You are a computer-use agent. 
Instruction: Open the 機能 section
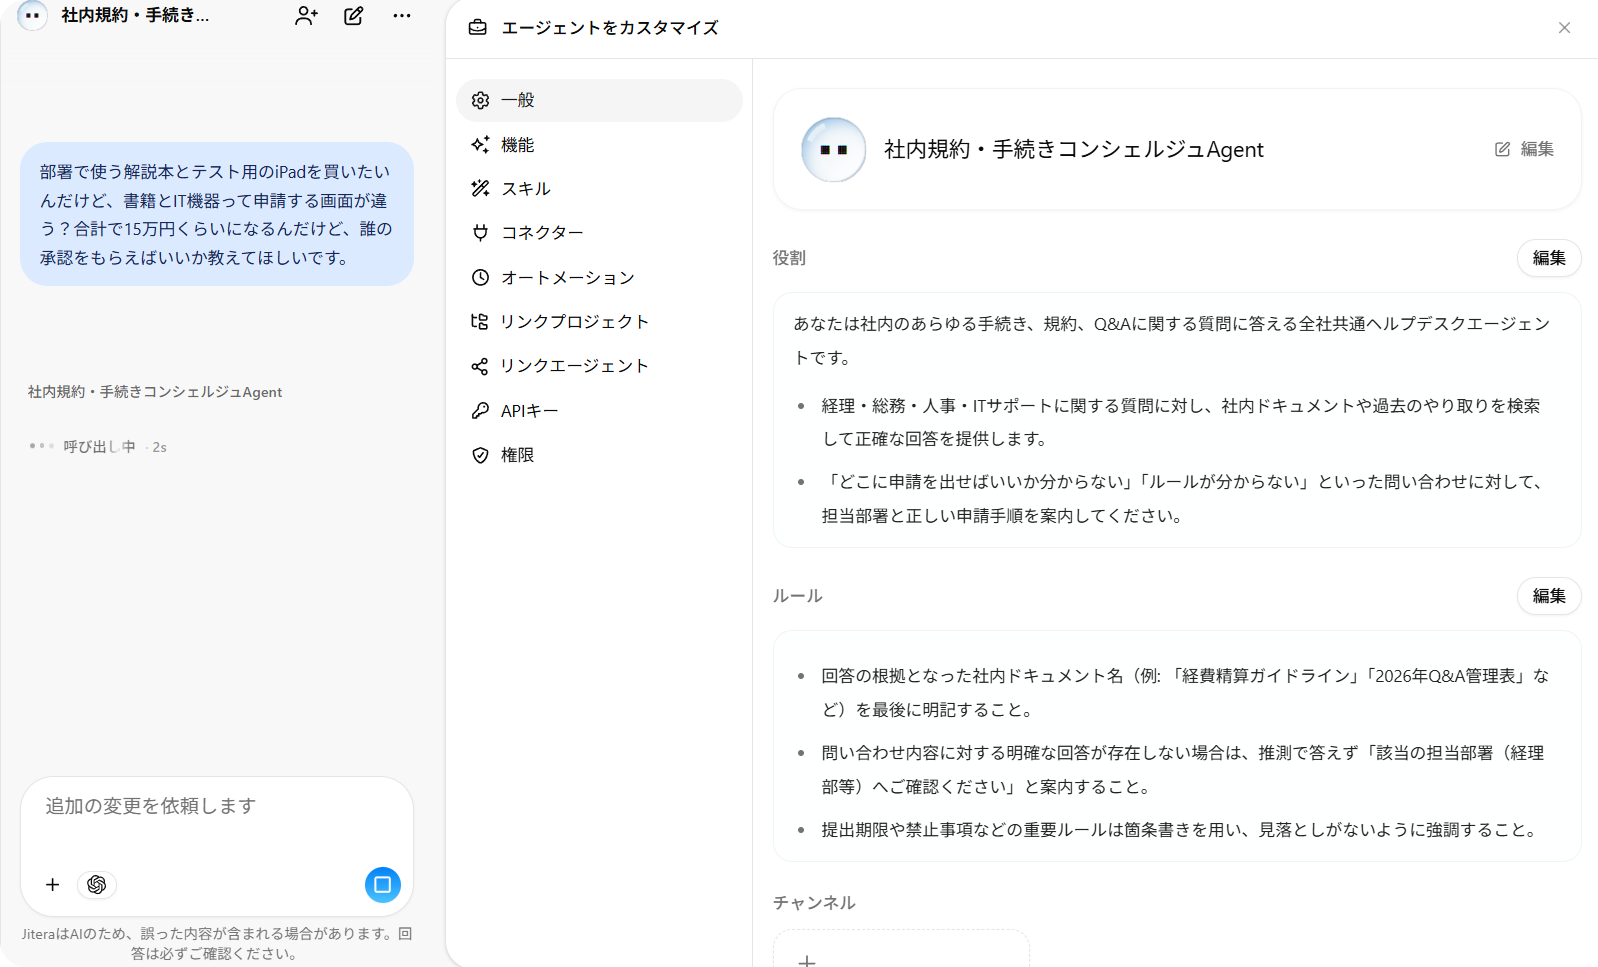tap(599, 145)
